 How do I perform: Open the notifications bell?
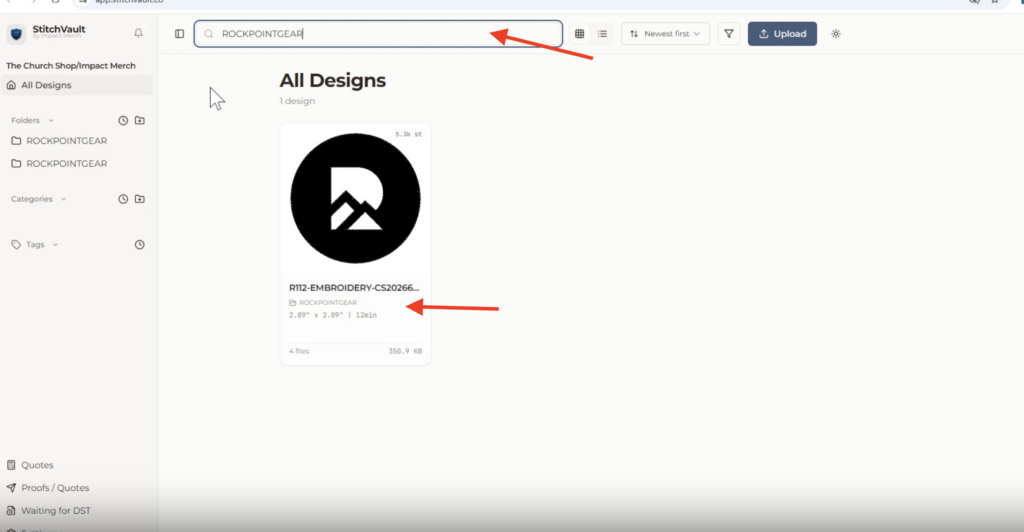138,33
